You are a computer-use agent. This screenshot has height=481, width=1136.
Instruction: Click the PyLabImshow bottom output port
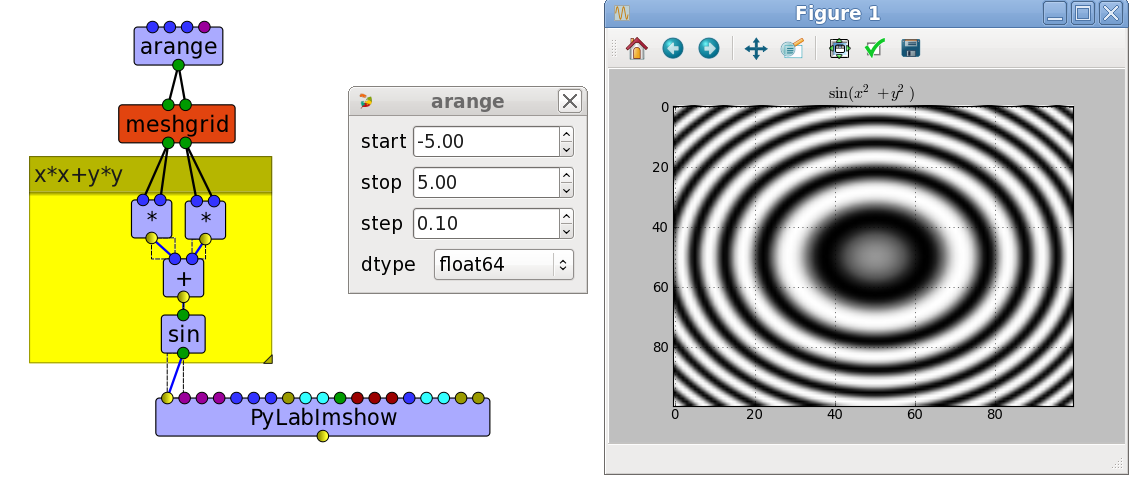[322, 436]
